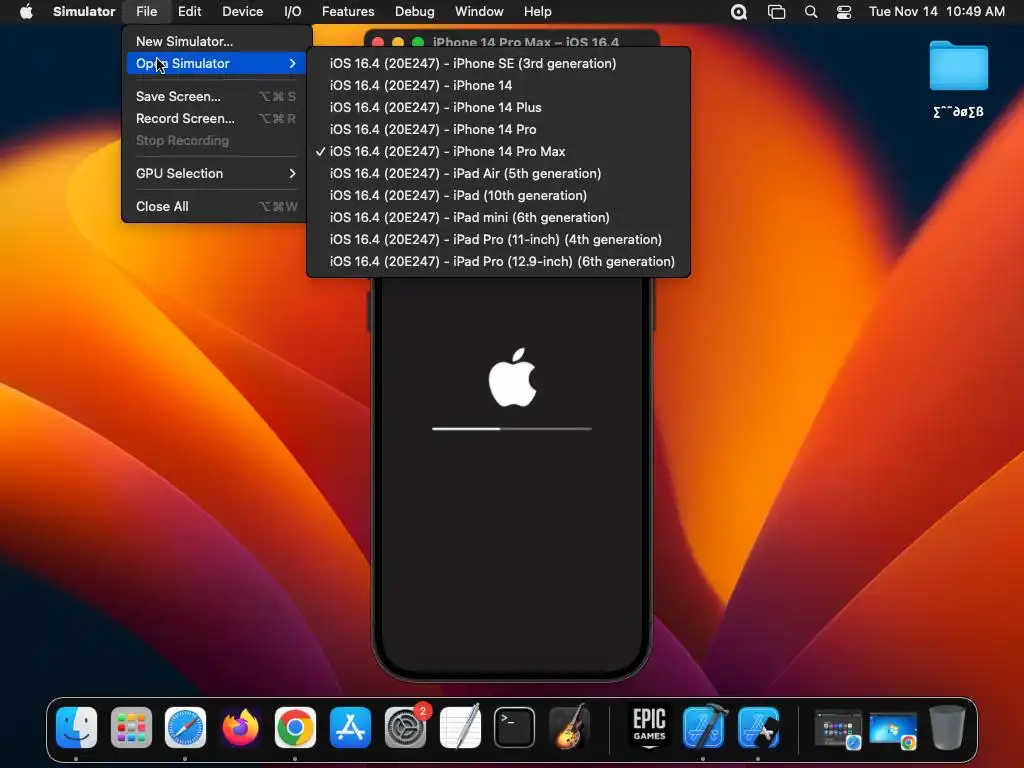Image resolution: width=1024 pixels, height=768 pixels.
Task: Launch Google Chrome from the Dock
Action: pyautogui.click(x=295, y=728)
